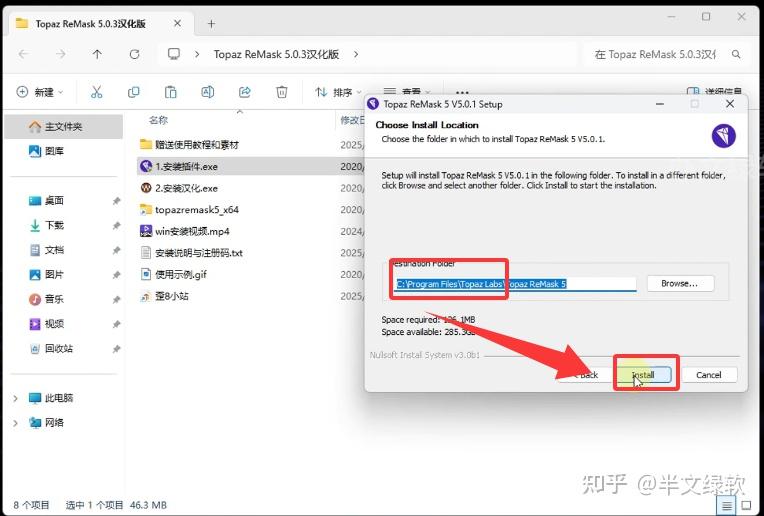
Task: Go back with the Explorer back arrow
Action: [23, 54]
